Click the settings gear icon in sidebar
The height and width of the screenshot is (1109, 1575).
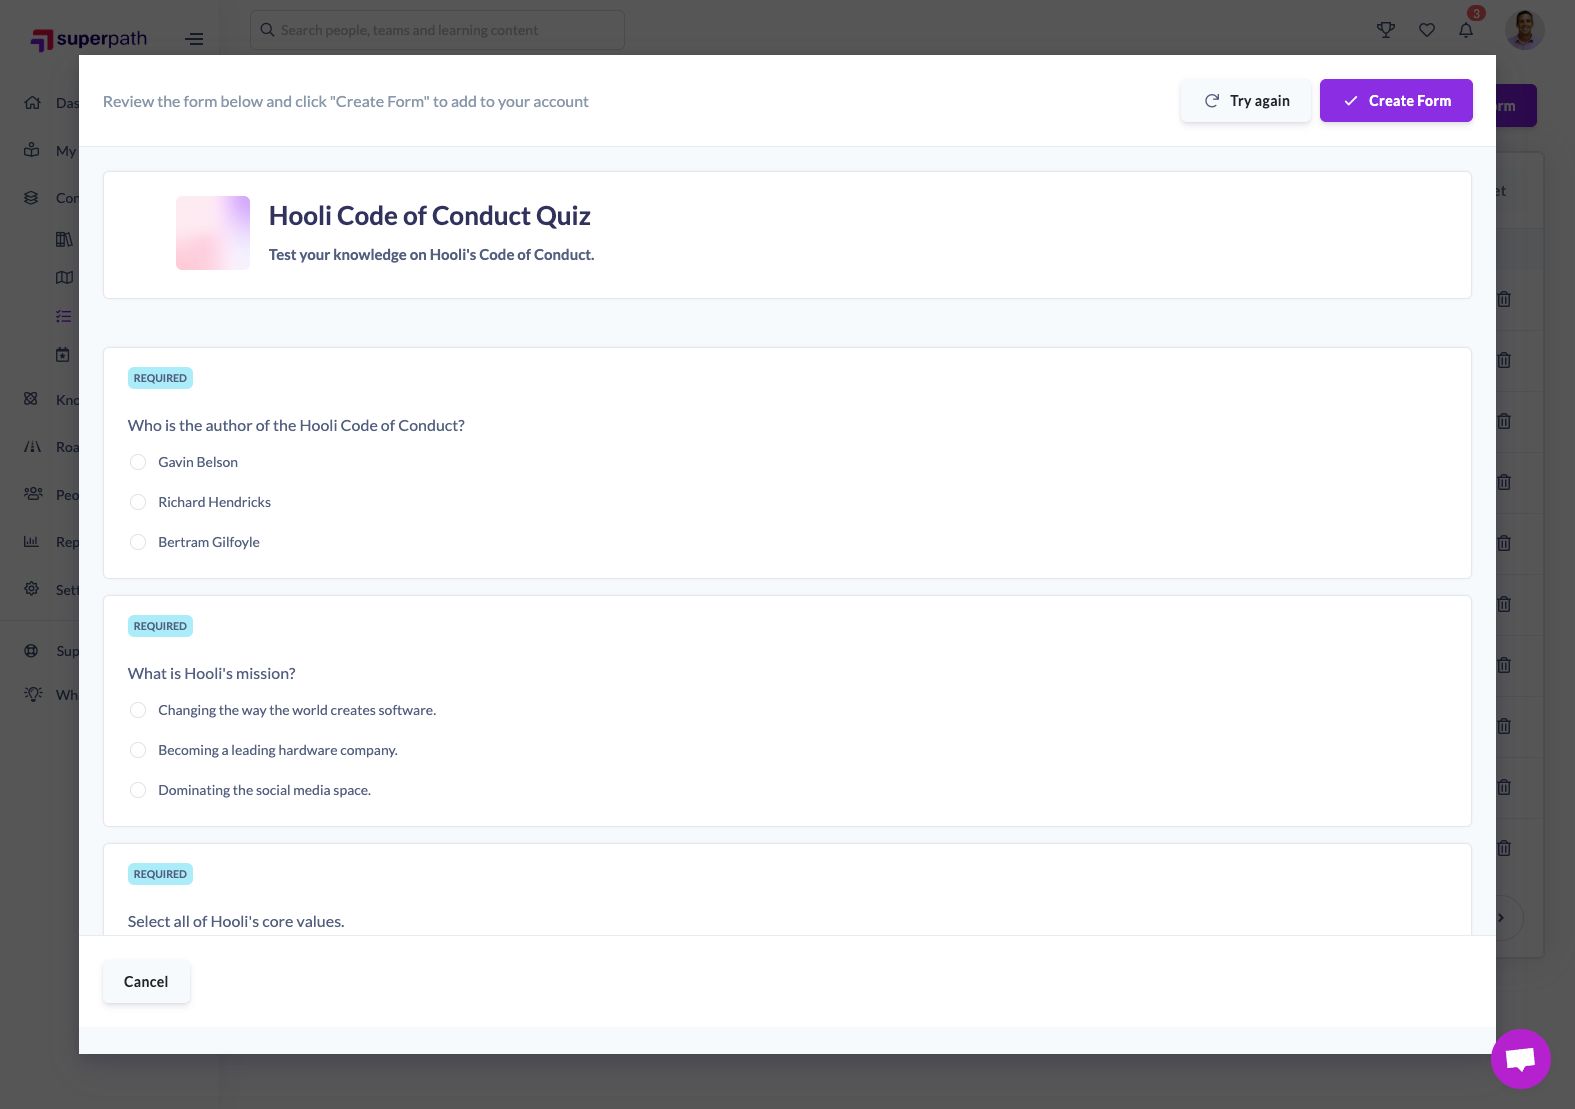[x=32, y=589]
